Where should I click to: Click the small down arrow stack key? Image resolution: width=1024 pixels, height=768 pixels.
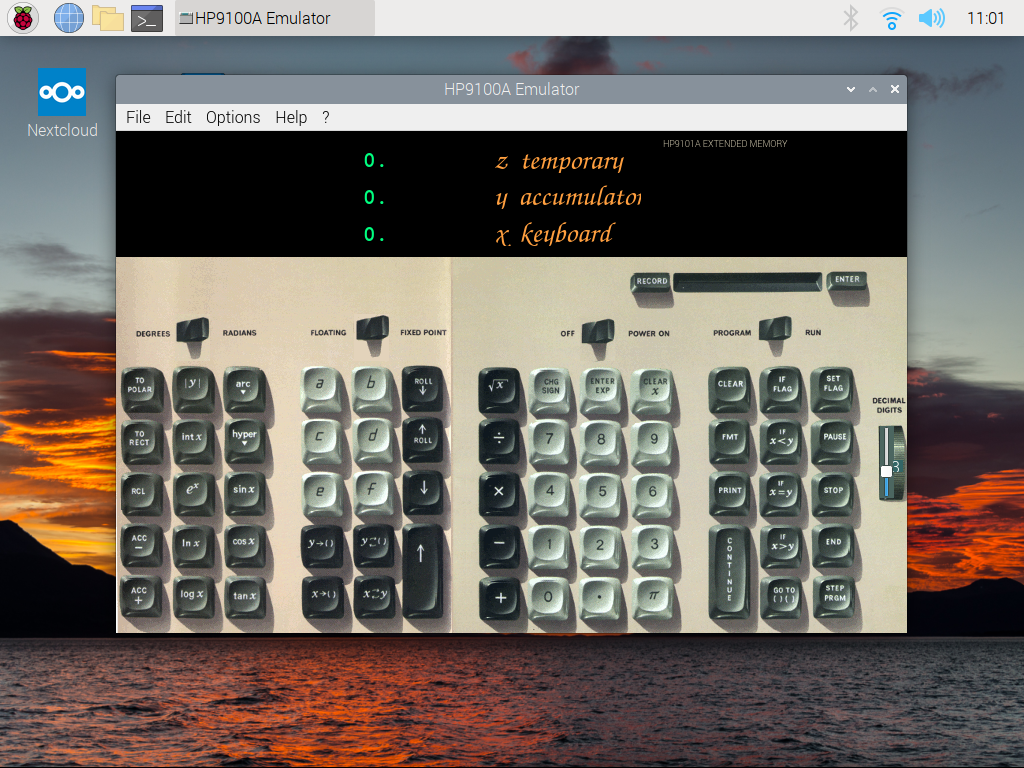(x=423, y=492)
